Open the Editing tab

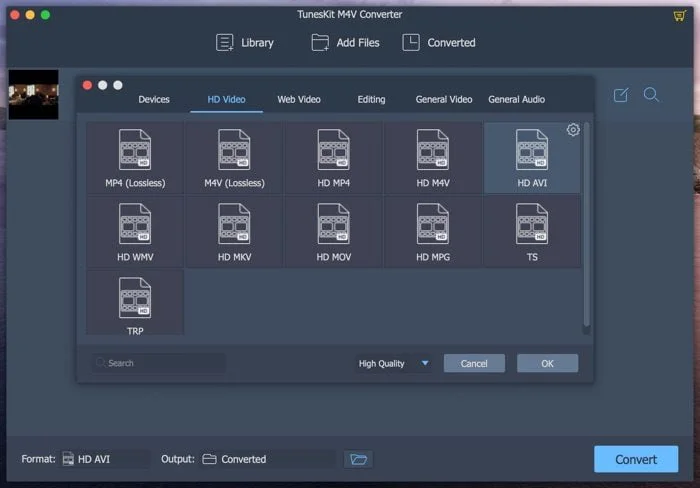click(x=371, y=100)
